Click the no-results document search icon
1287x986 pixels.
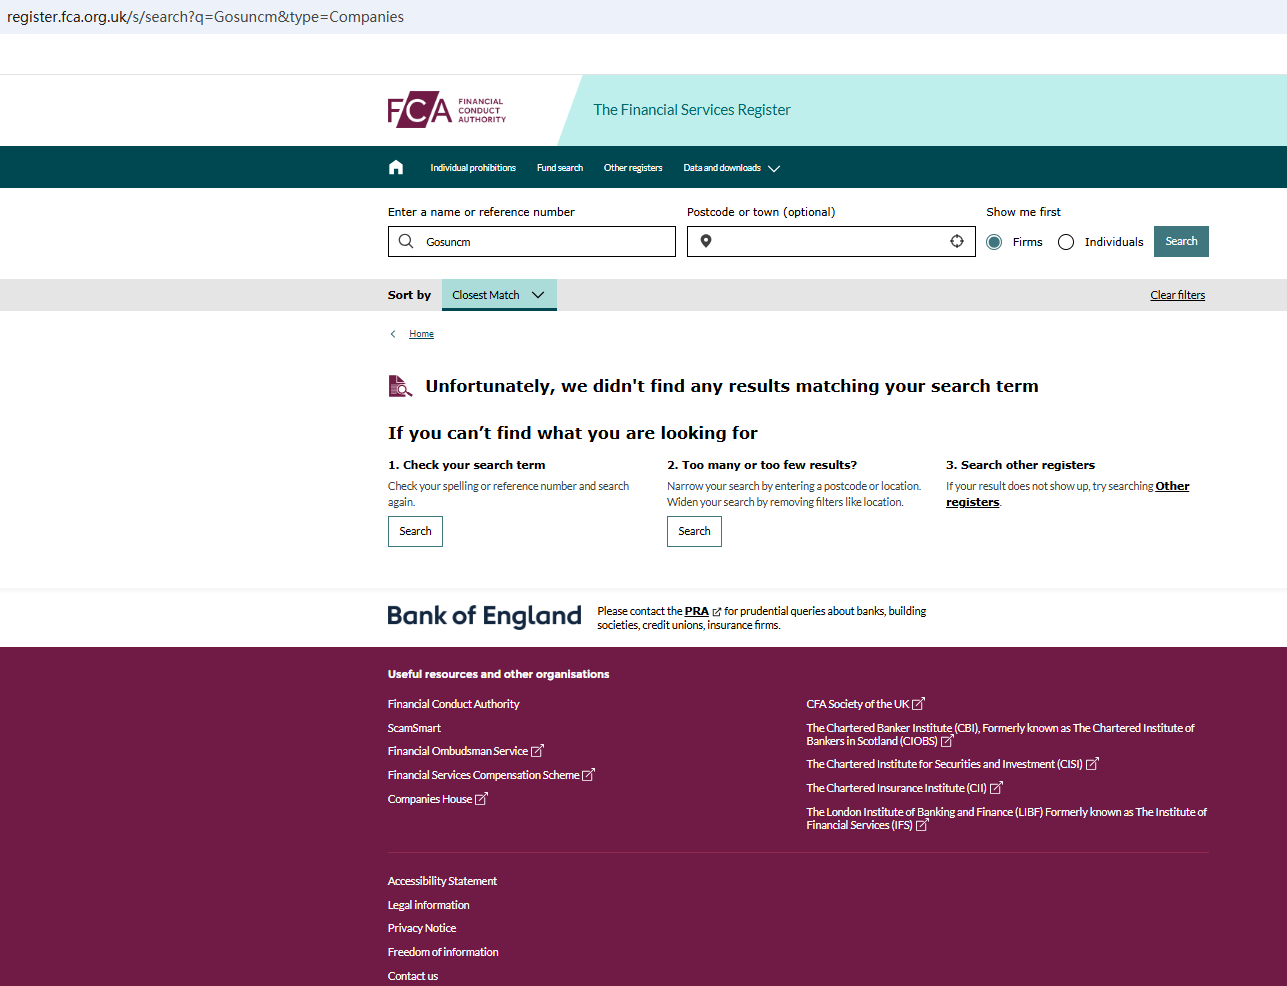400,386
